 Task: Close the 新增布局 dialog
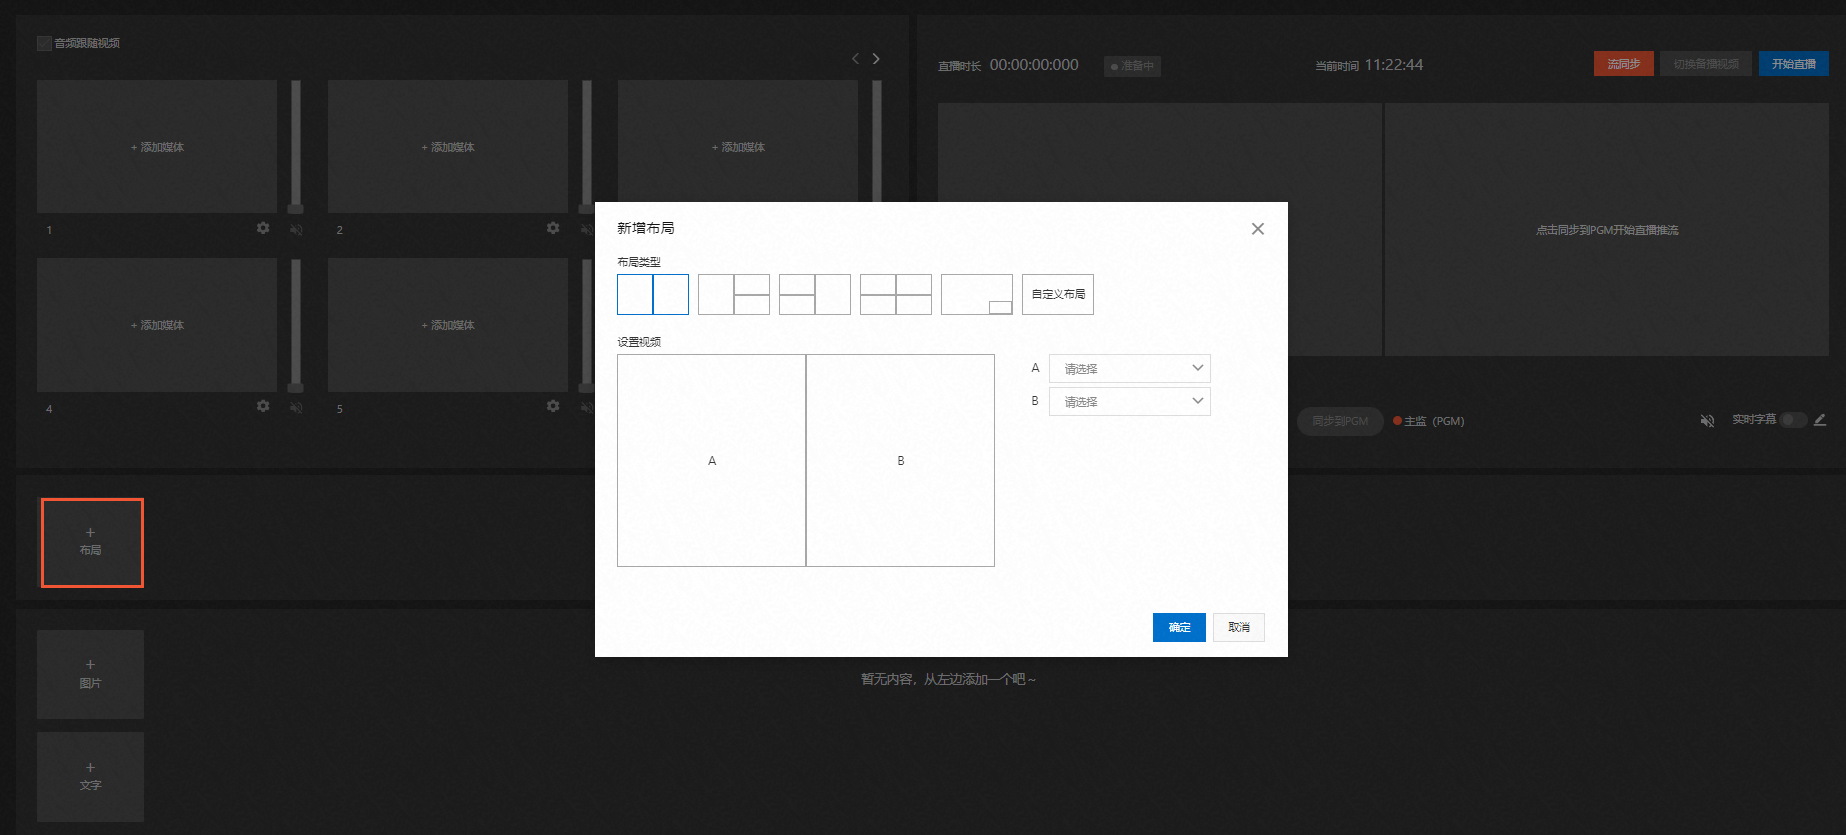click(x=1258, y=229)
